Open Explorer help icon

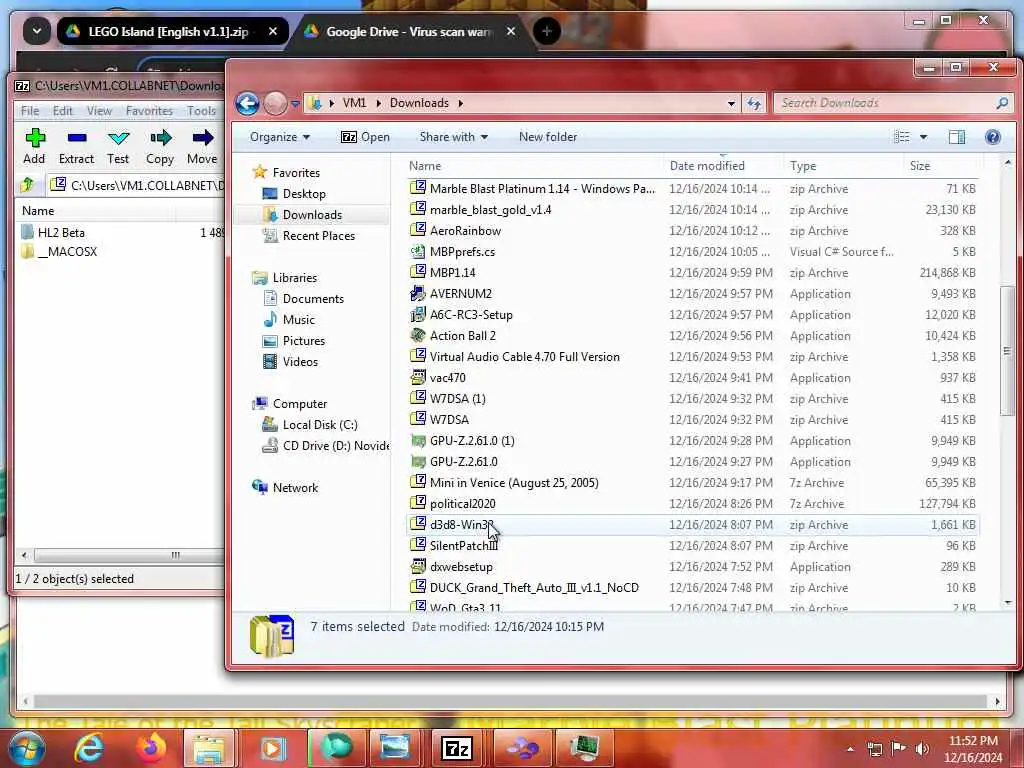tap(993, 137)
